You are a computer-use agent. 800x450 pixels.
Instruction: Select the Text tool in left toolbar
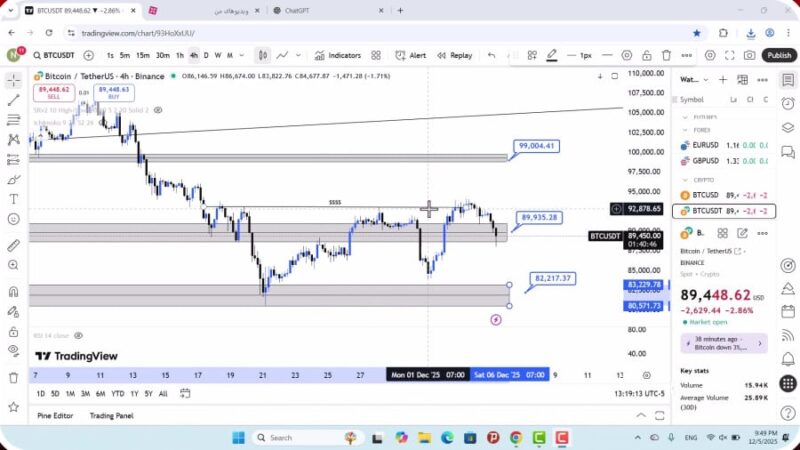pyautogui.click(x=14, y=199)
